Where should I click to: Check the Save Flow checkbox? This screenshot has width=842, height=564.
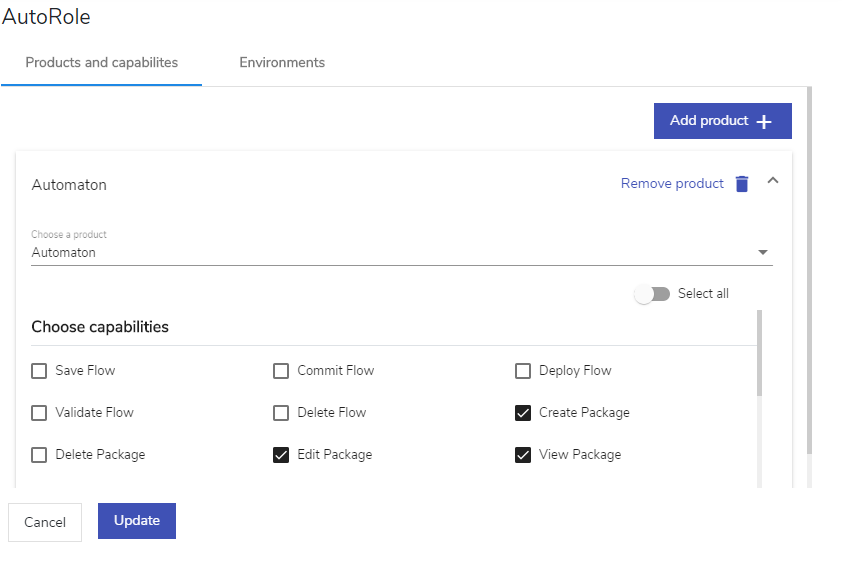pyautogui.click(x=39, y=371)
